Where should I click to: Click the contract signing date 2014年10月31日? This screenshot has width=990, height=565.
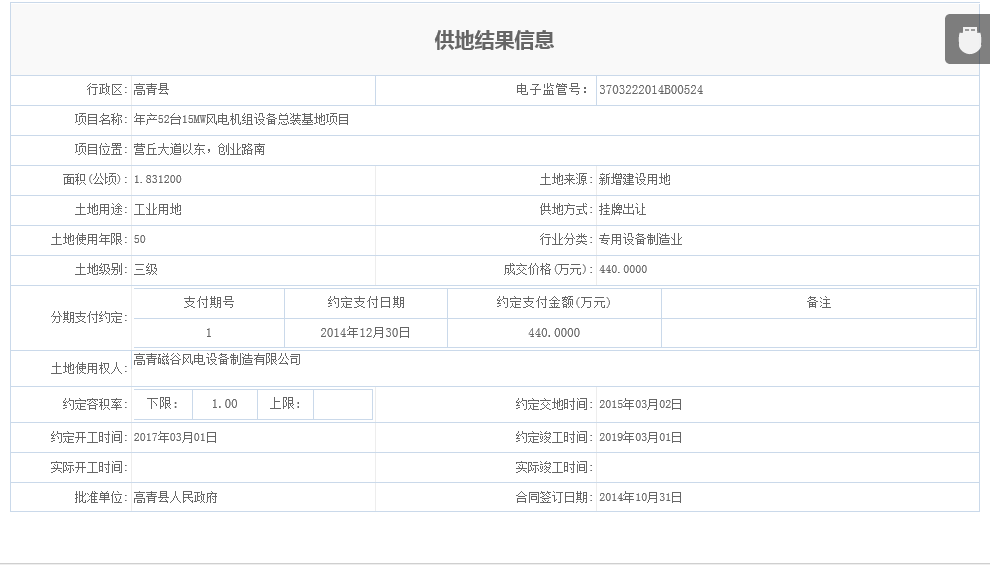pos(641,497)
